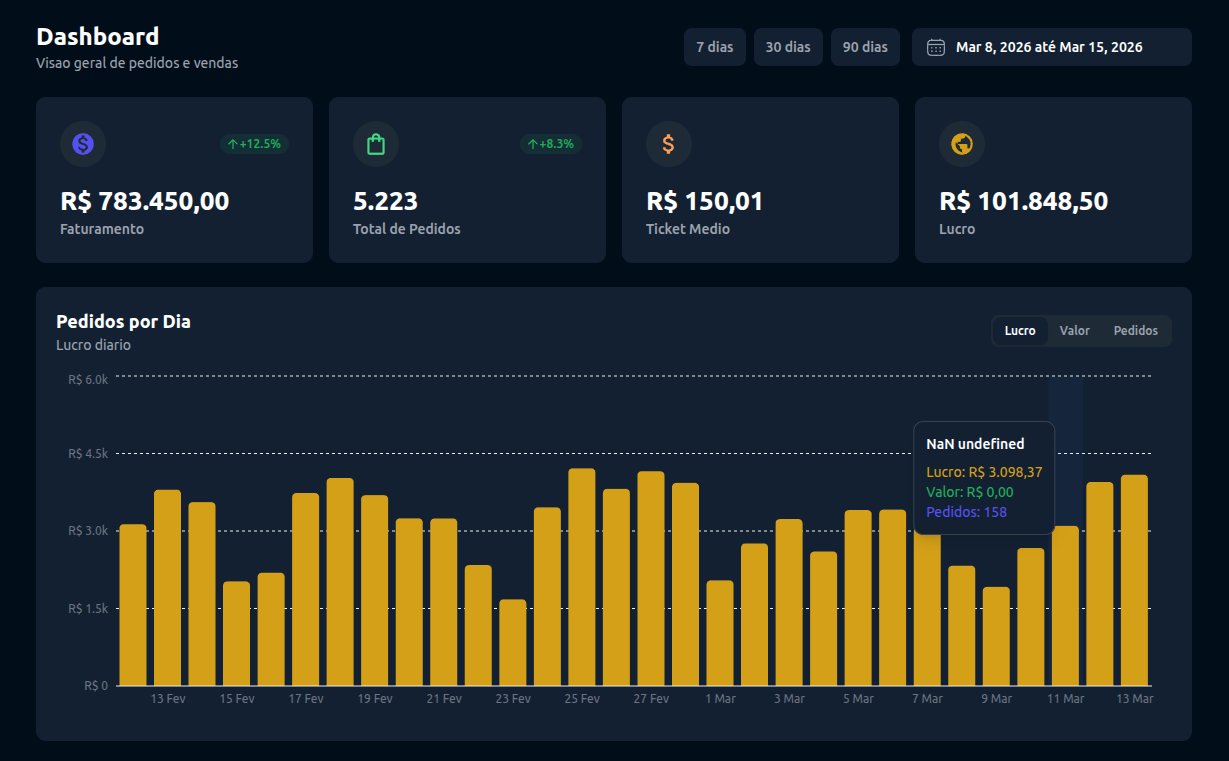1229x761 pixels.
Task: Click the +8.3% growth badge
Action: pos(550,144)
